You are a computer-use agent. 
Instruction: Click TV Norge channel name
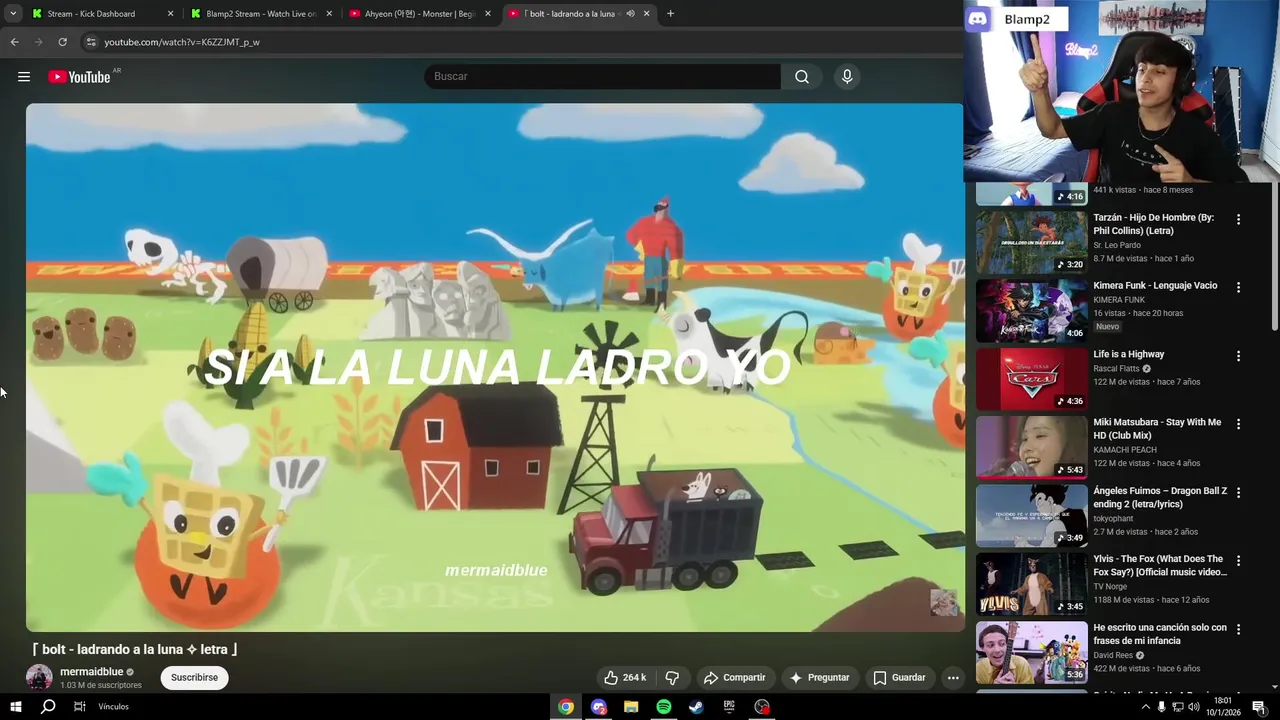click(1110, 587)
